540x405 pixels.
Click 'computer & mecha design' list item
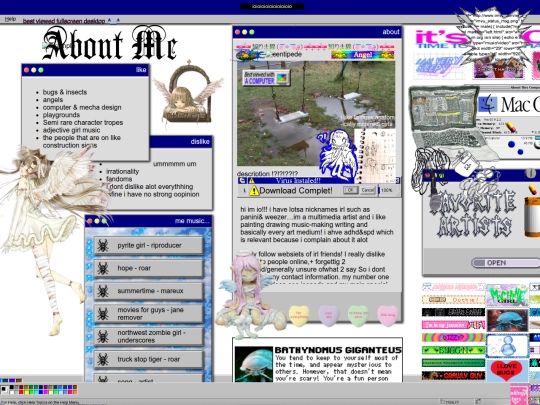coord(82,107)
